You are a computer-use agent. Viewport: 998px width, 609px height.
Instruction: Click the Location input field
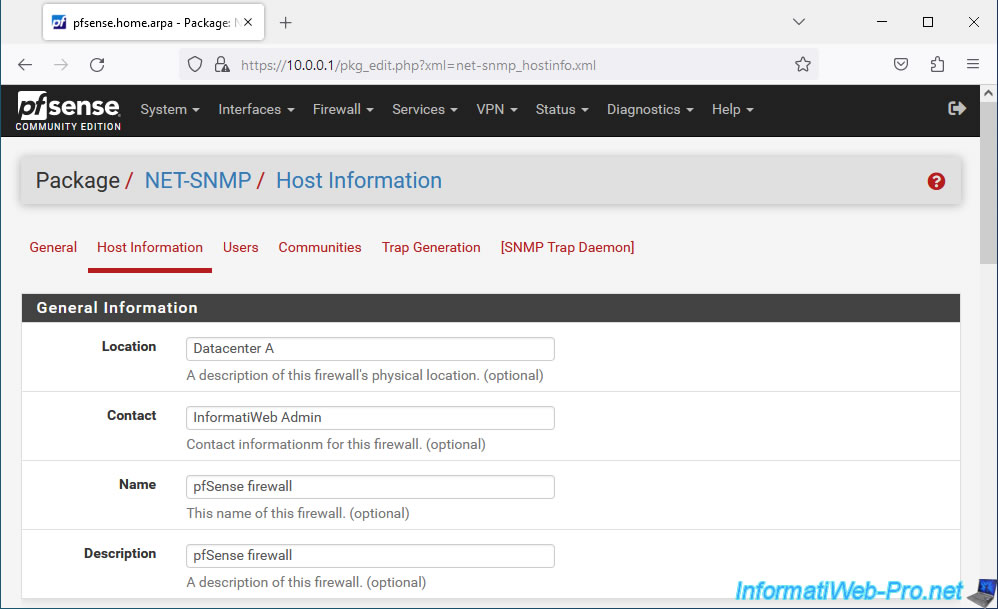(370, 349)
